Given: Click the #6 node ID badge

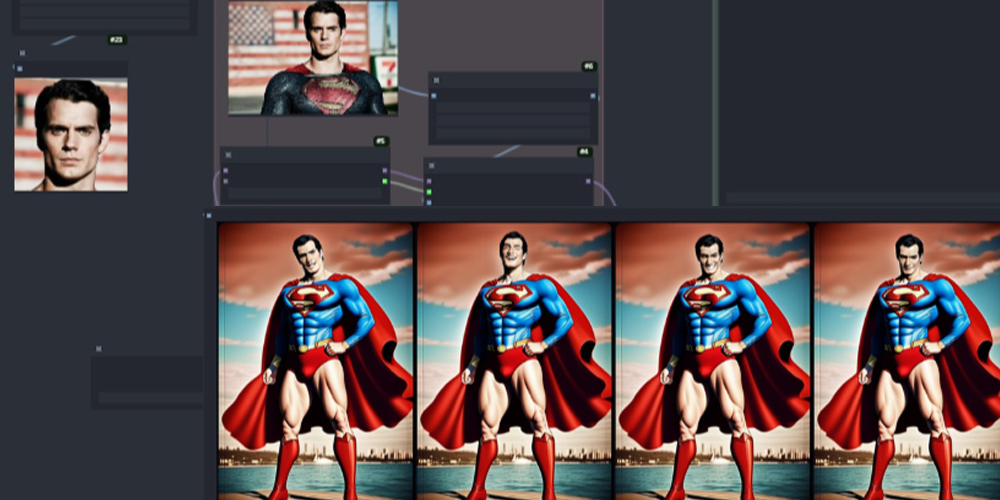Looking at the screenshot, I should (x=589, y=66).
